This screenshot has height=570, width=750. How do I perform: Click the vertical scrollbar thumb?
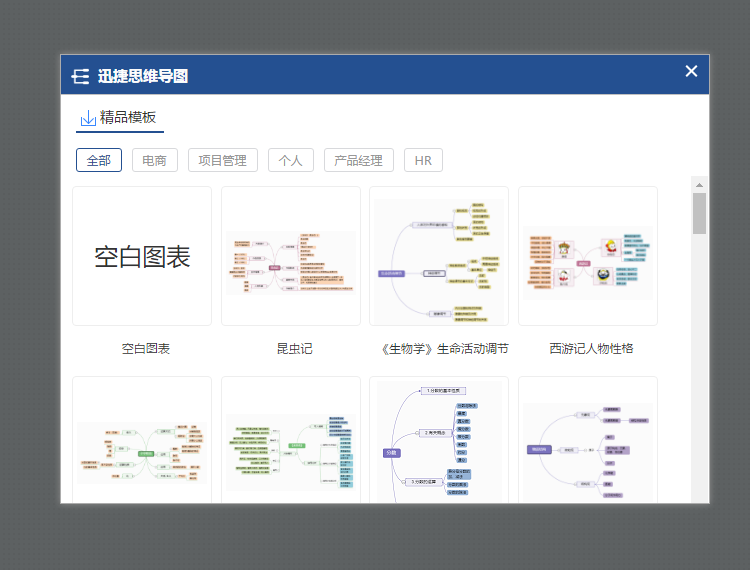coord(699,213)
